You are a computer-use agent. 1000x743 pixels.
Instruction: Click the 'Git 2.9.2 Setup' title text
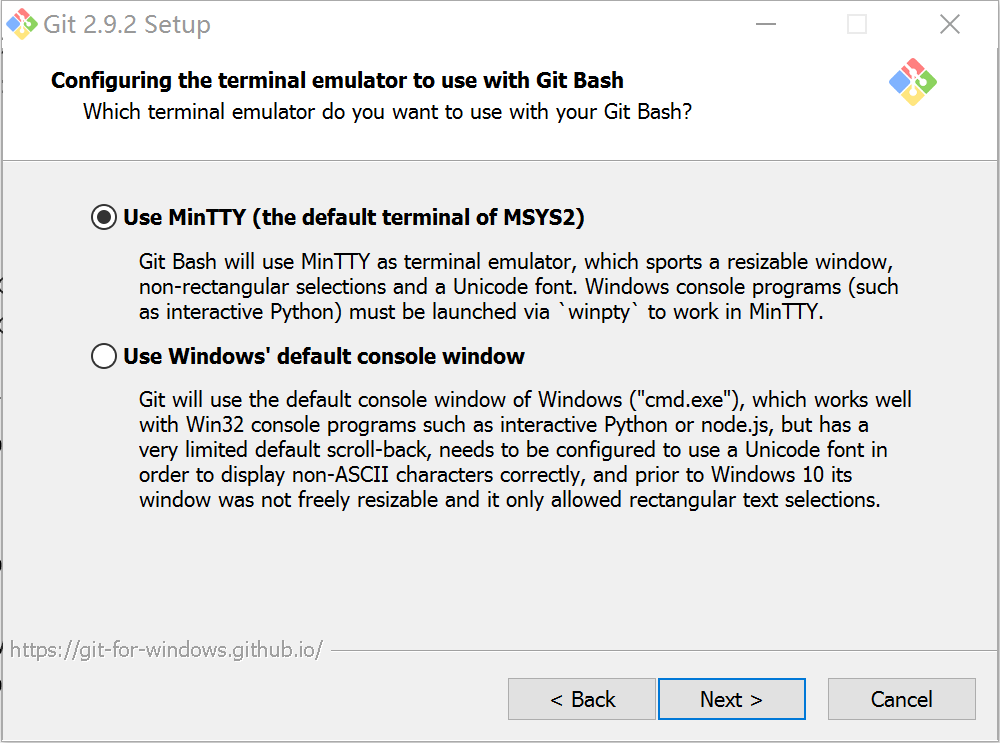point(127,24)
